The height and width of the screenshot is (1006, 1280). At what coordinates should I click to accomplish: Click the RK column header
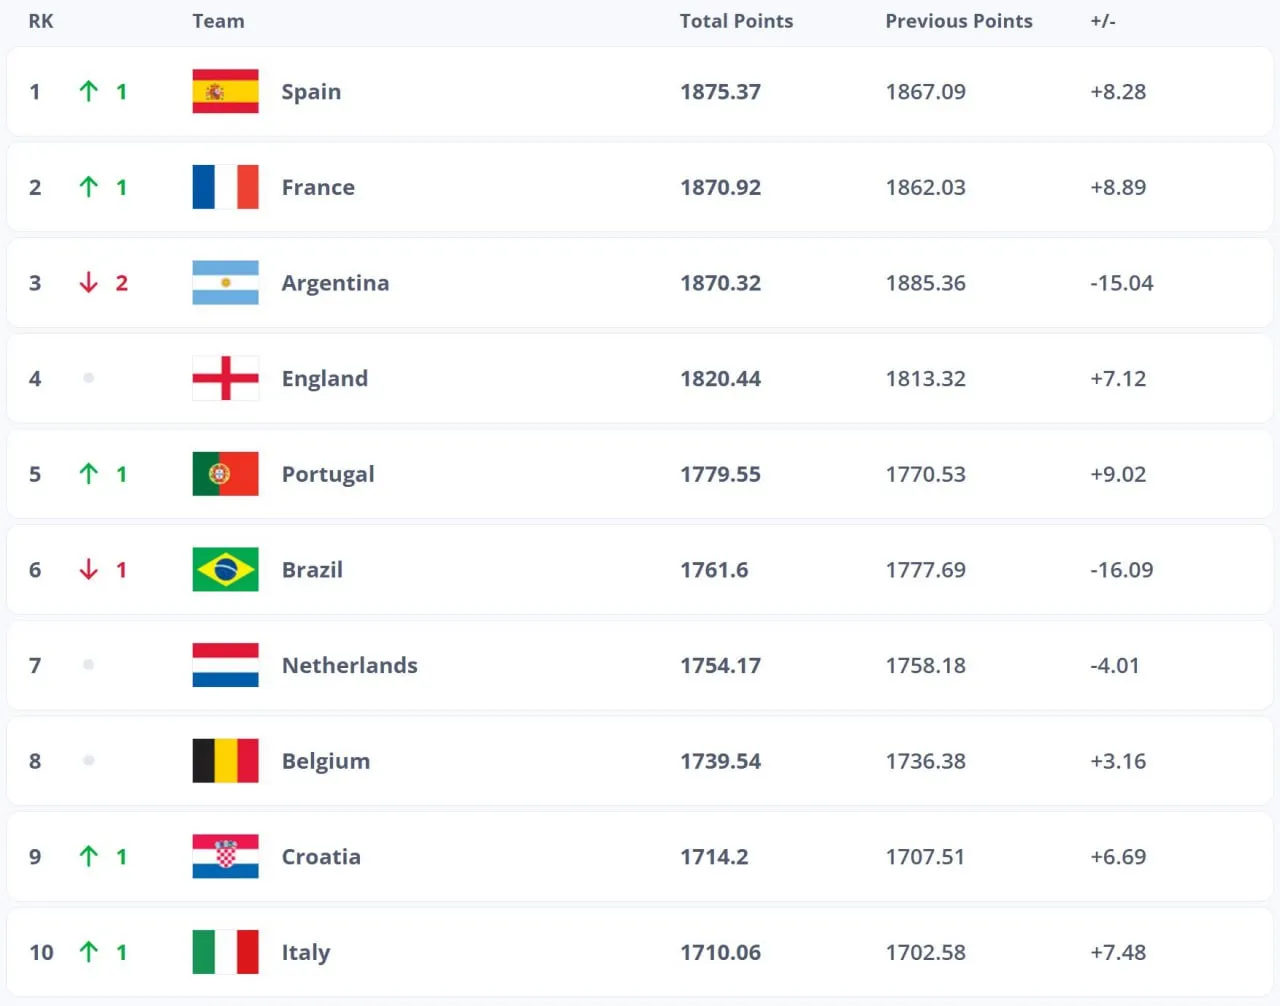click(41, 21)
